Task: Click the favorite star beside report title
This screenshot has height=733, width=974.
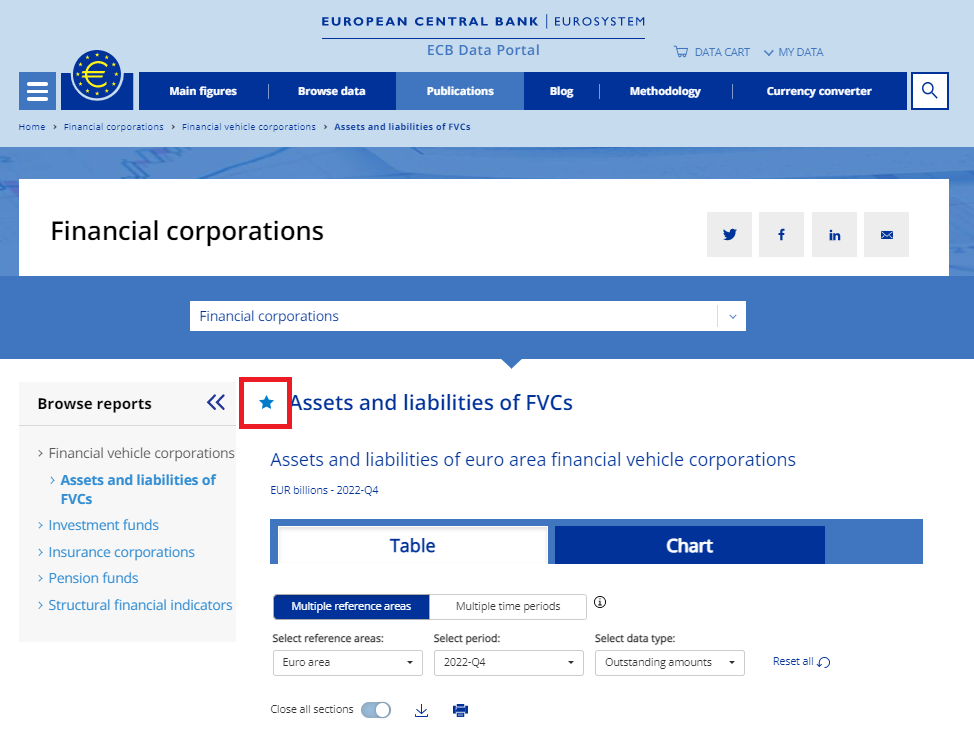Action: coord(266,403)
